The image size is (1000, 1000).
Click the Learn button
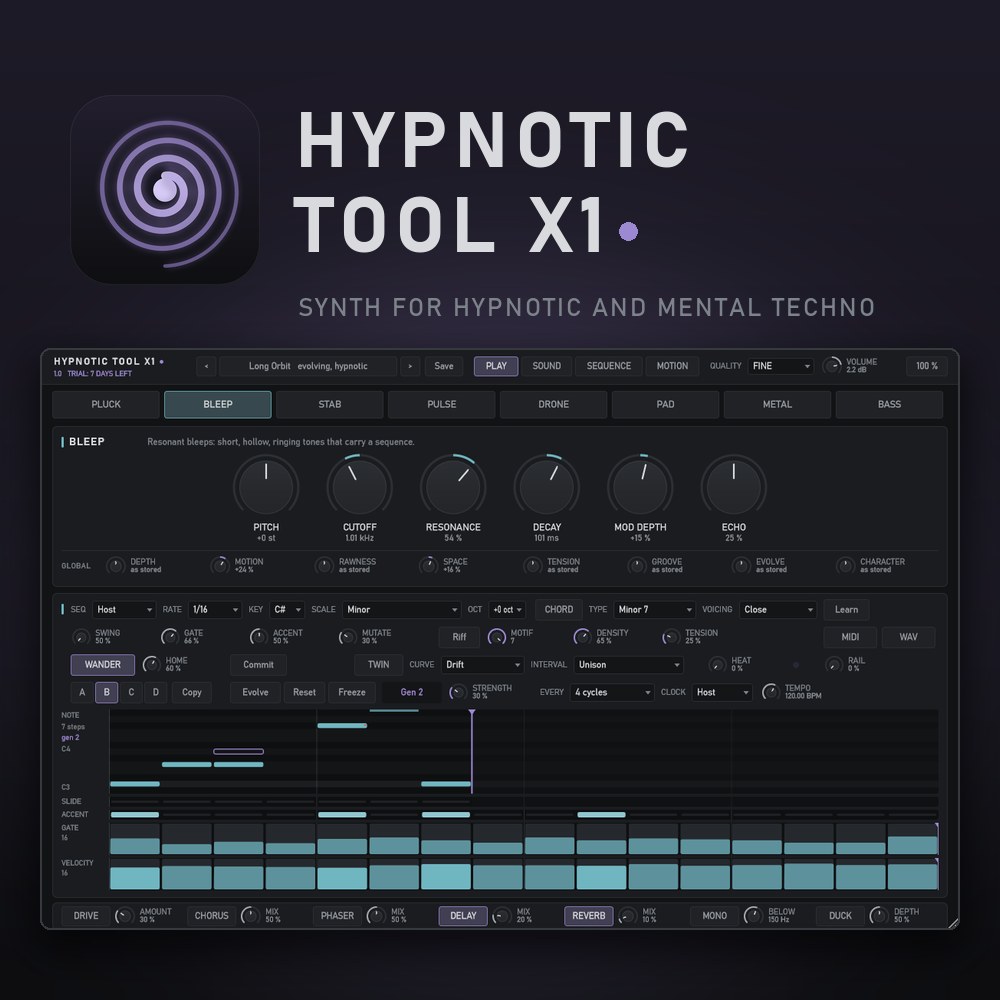(x=846, y=610)
